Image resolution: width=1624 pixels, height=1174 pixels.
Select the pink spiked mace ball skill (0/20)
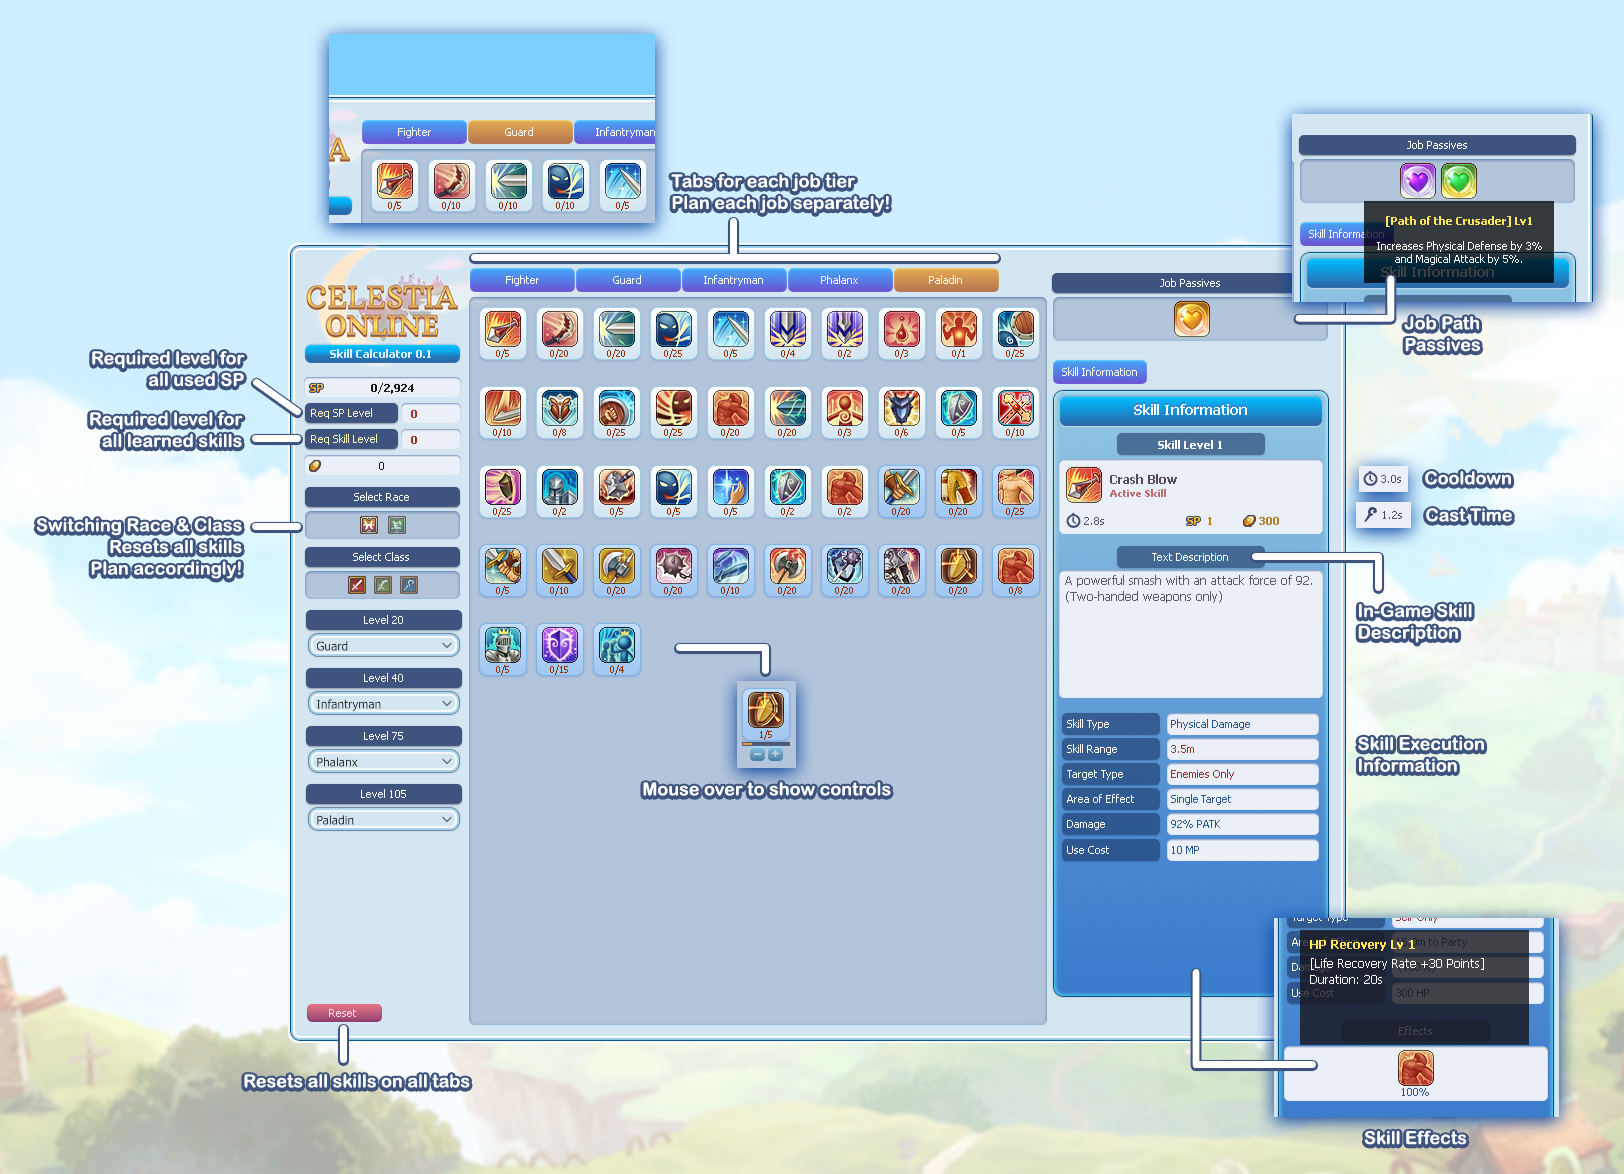(673, 565)
